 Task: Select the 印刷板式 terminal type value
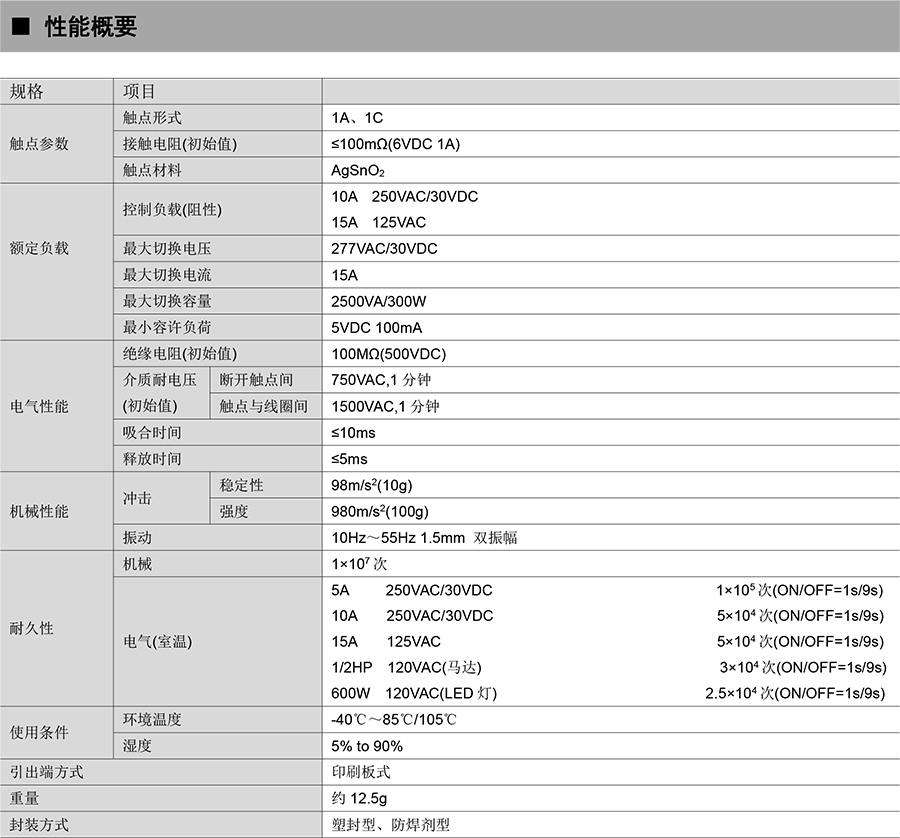[361, 772]
